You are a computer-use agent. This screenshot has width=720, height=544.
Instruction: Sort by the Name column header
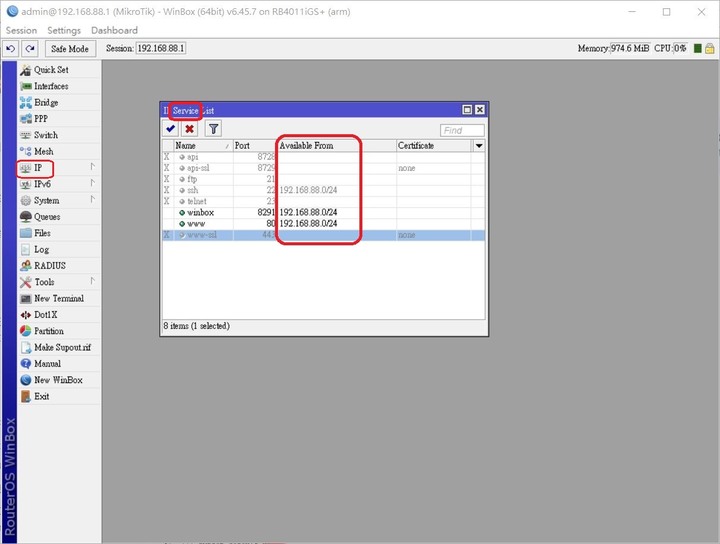tap(203, 146)
